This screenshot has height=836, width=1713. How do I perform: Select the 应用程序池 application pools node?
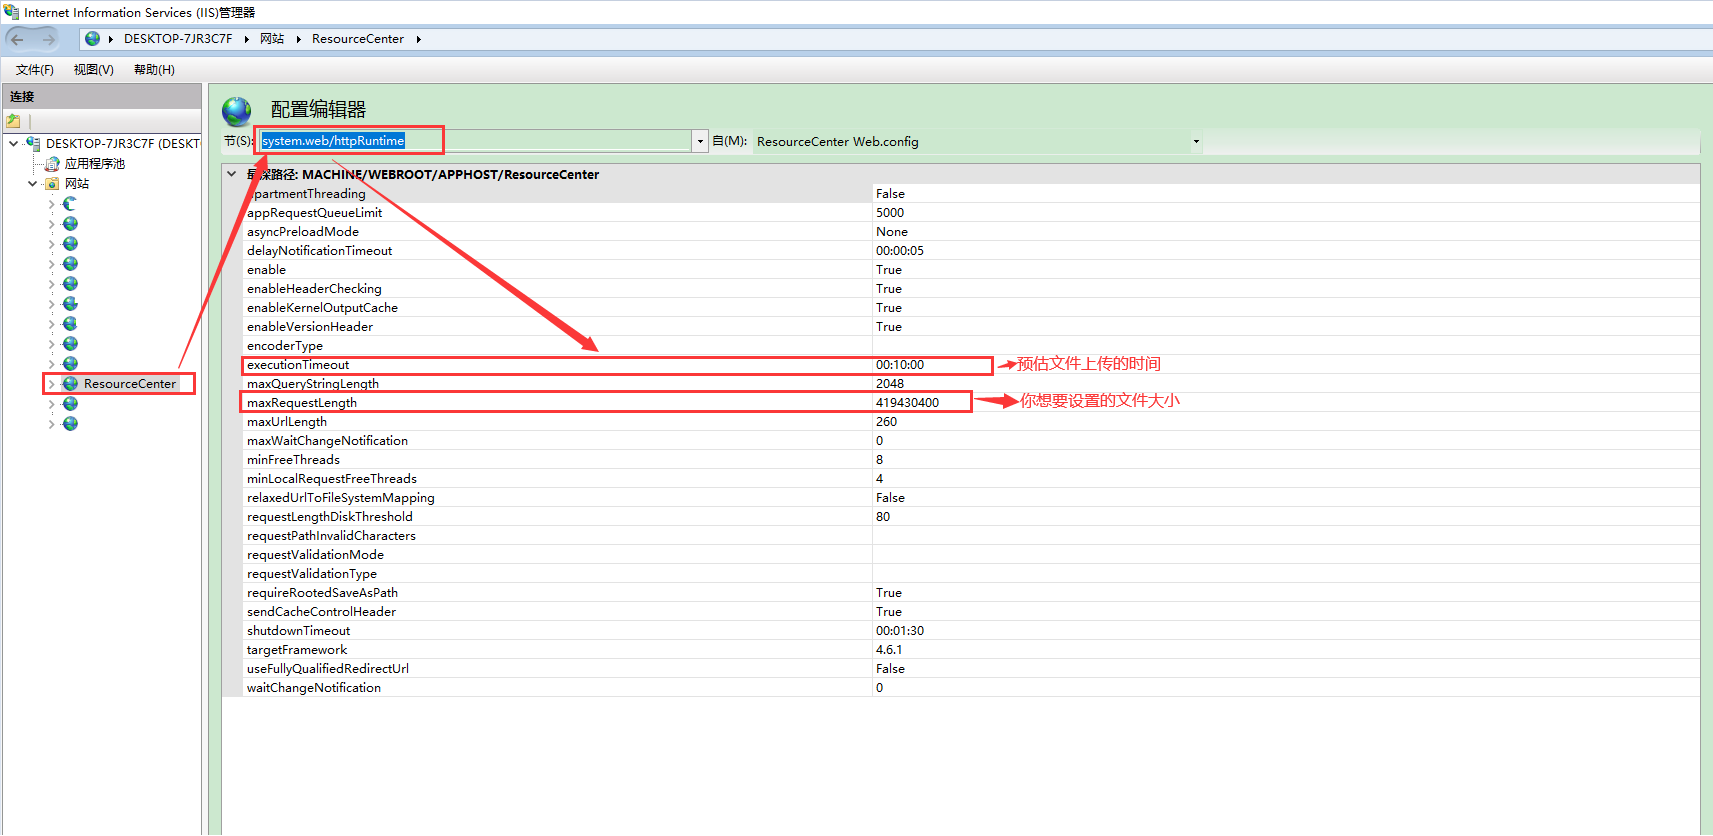(x=94, y=164)
